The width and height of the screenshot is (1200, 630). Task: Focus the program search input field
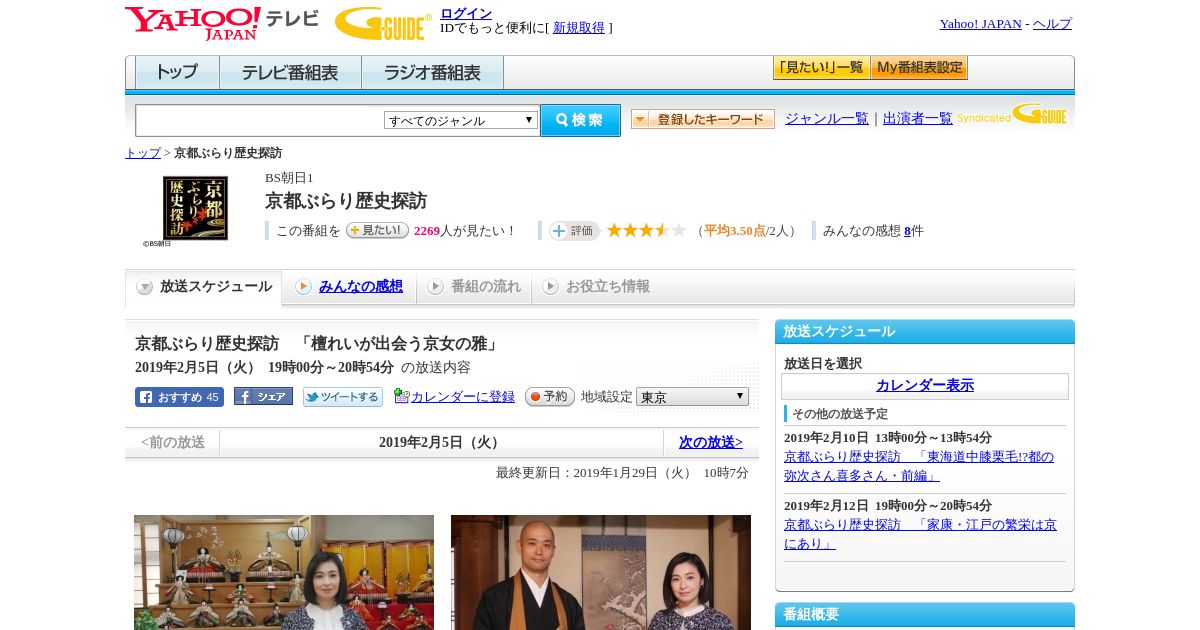(259, 120)
